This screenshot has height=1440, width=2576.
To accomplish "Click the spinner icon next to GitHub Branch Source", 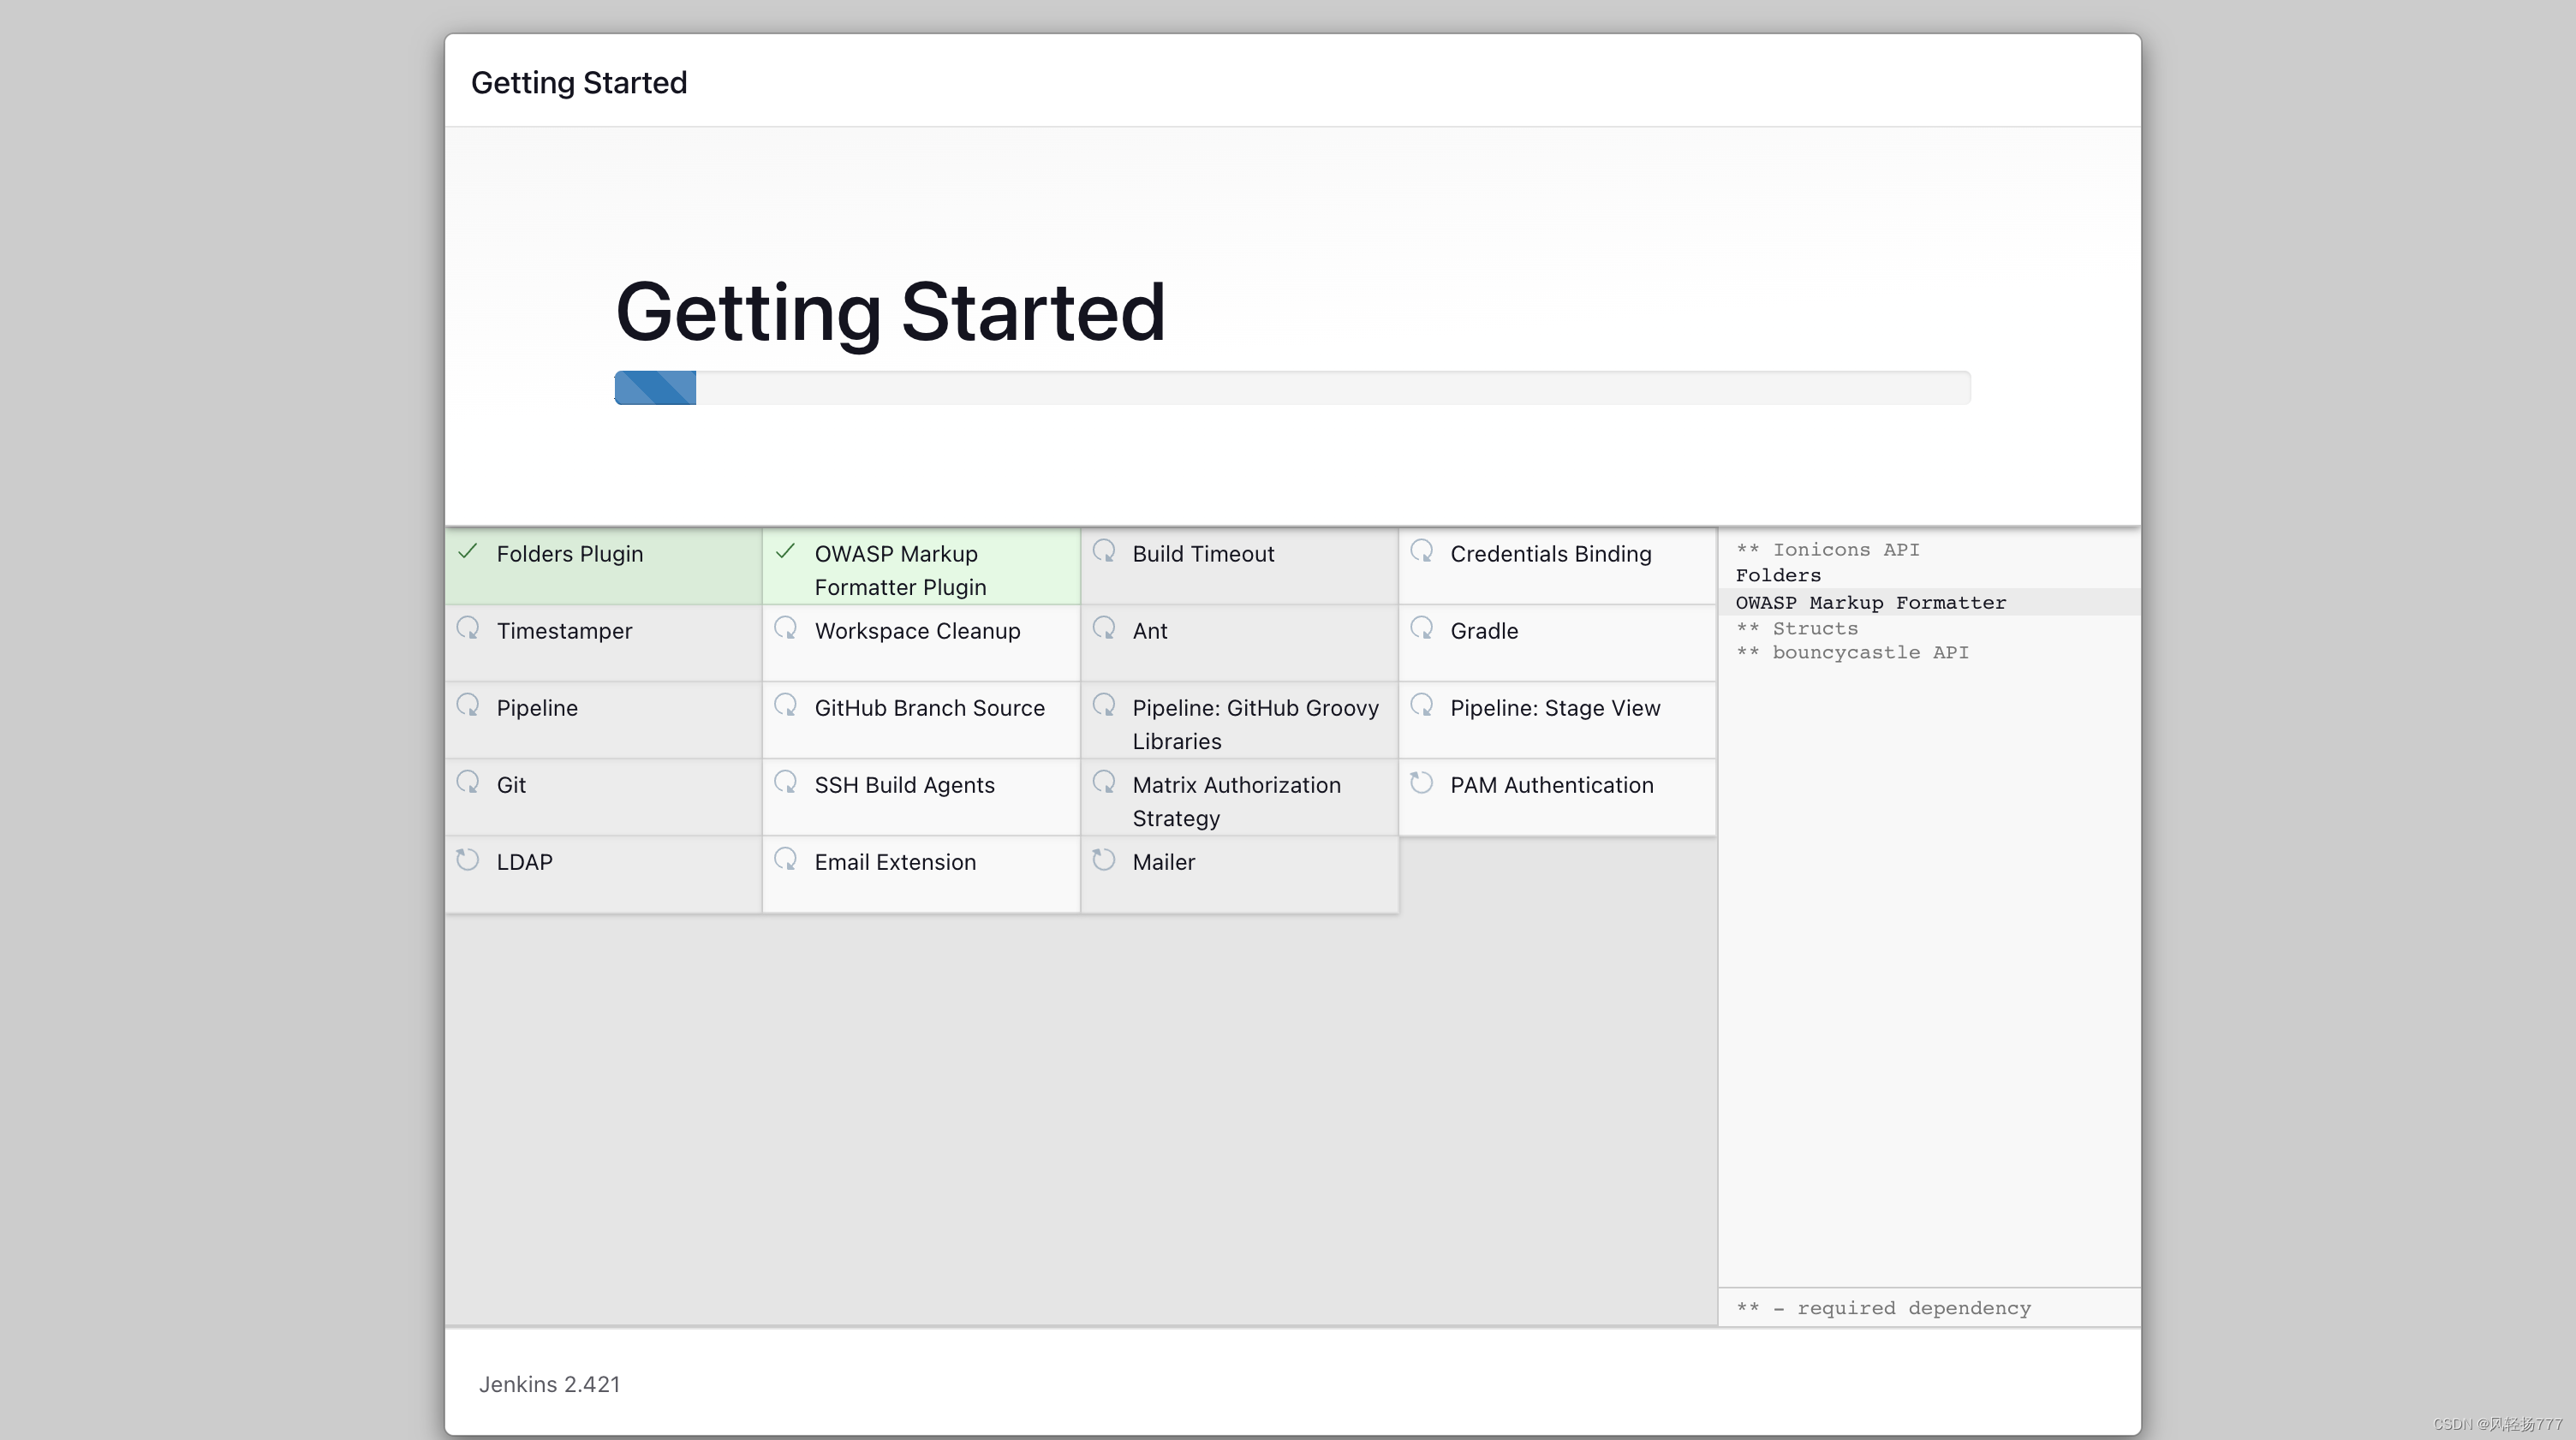I will pos(785,705).
